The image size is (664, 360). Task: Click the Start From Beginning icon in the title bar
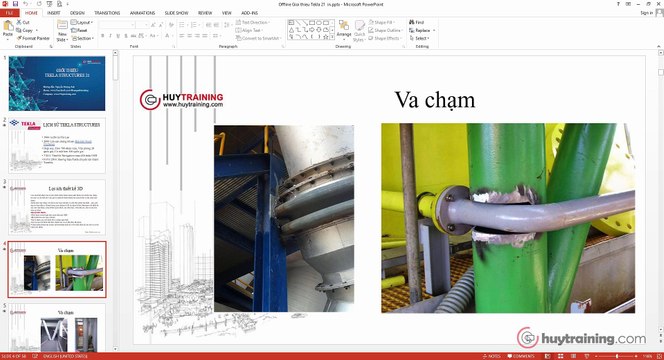tap(49, 4)
